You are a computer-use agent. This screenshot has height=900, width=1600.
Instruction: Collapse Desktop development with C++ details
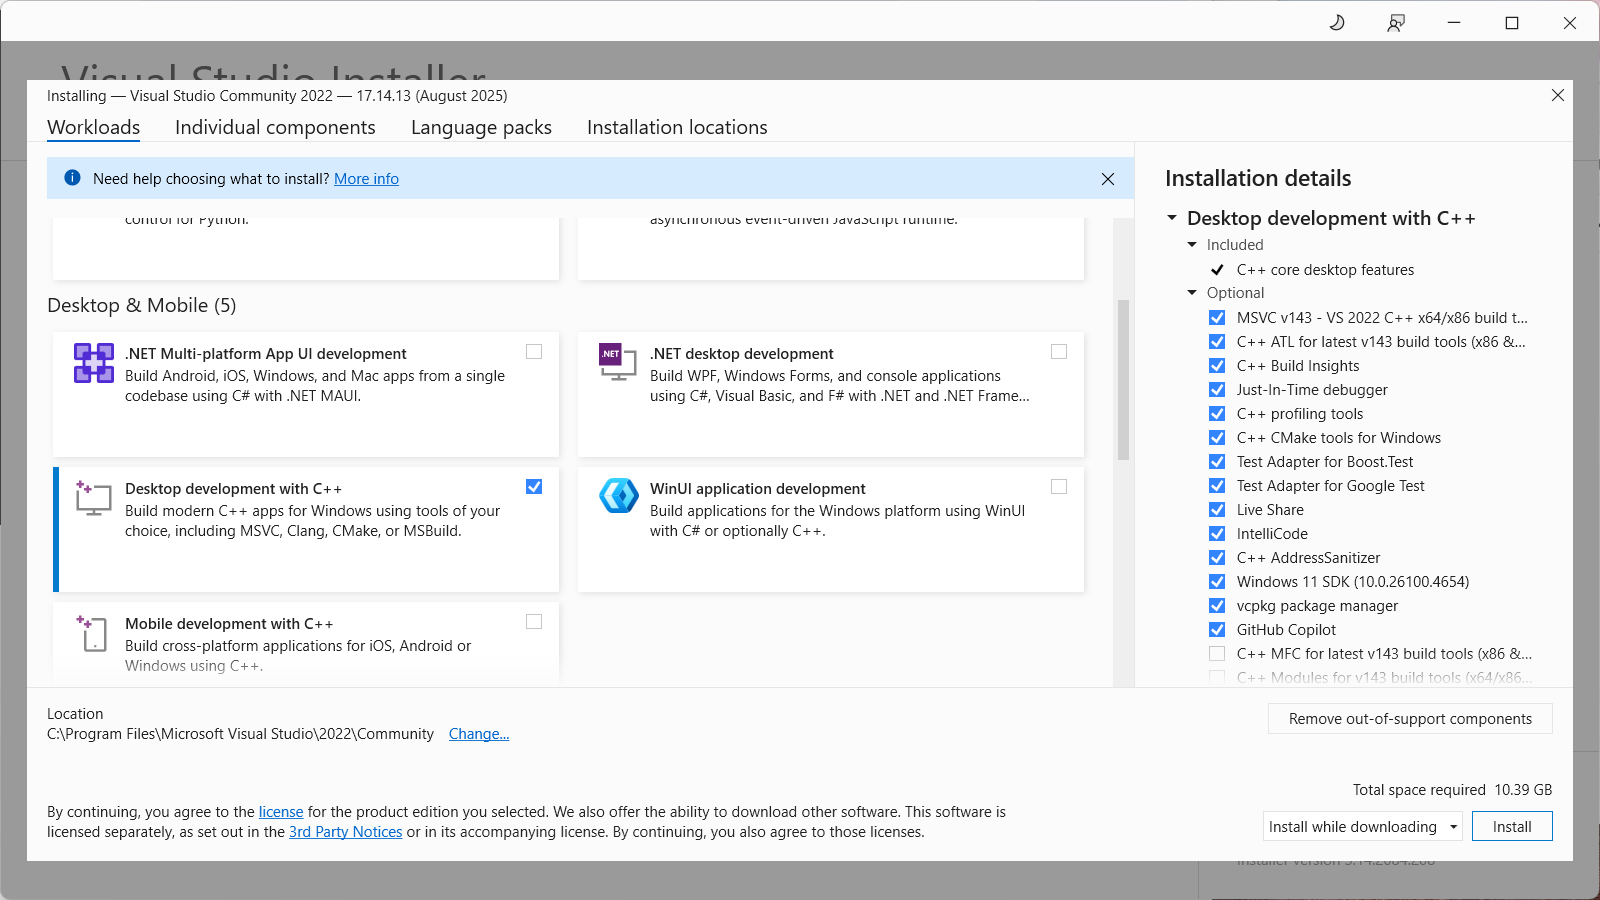1172,218
